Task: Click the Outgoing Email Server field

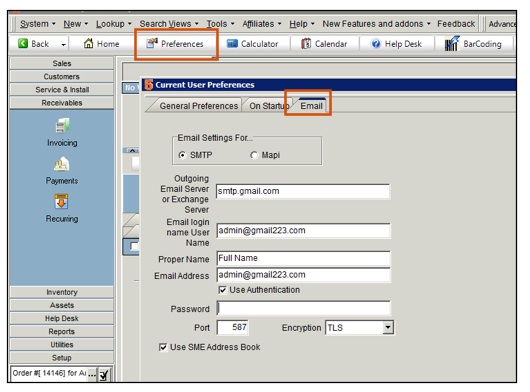Action: click(x=303, y=191)
